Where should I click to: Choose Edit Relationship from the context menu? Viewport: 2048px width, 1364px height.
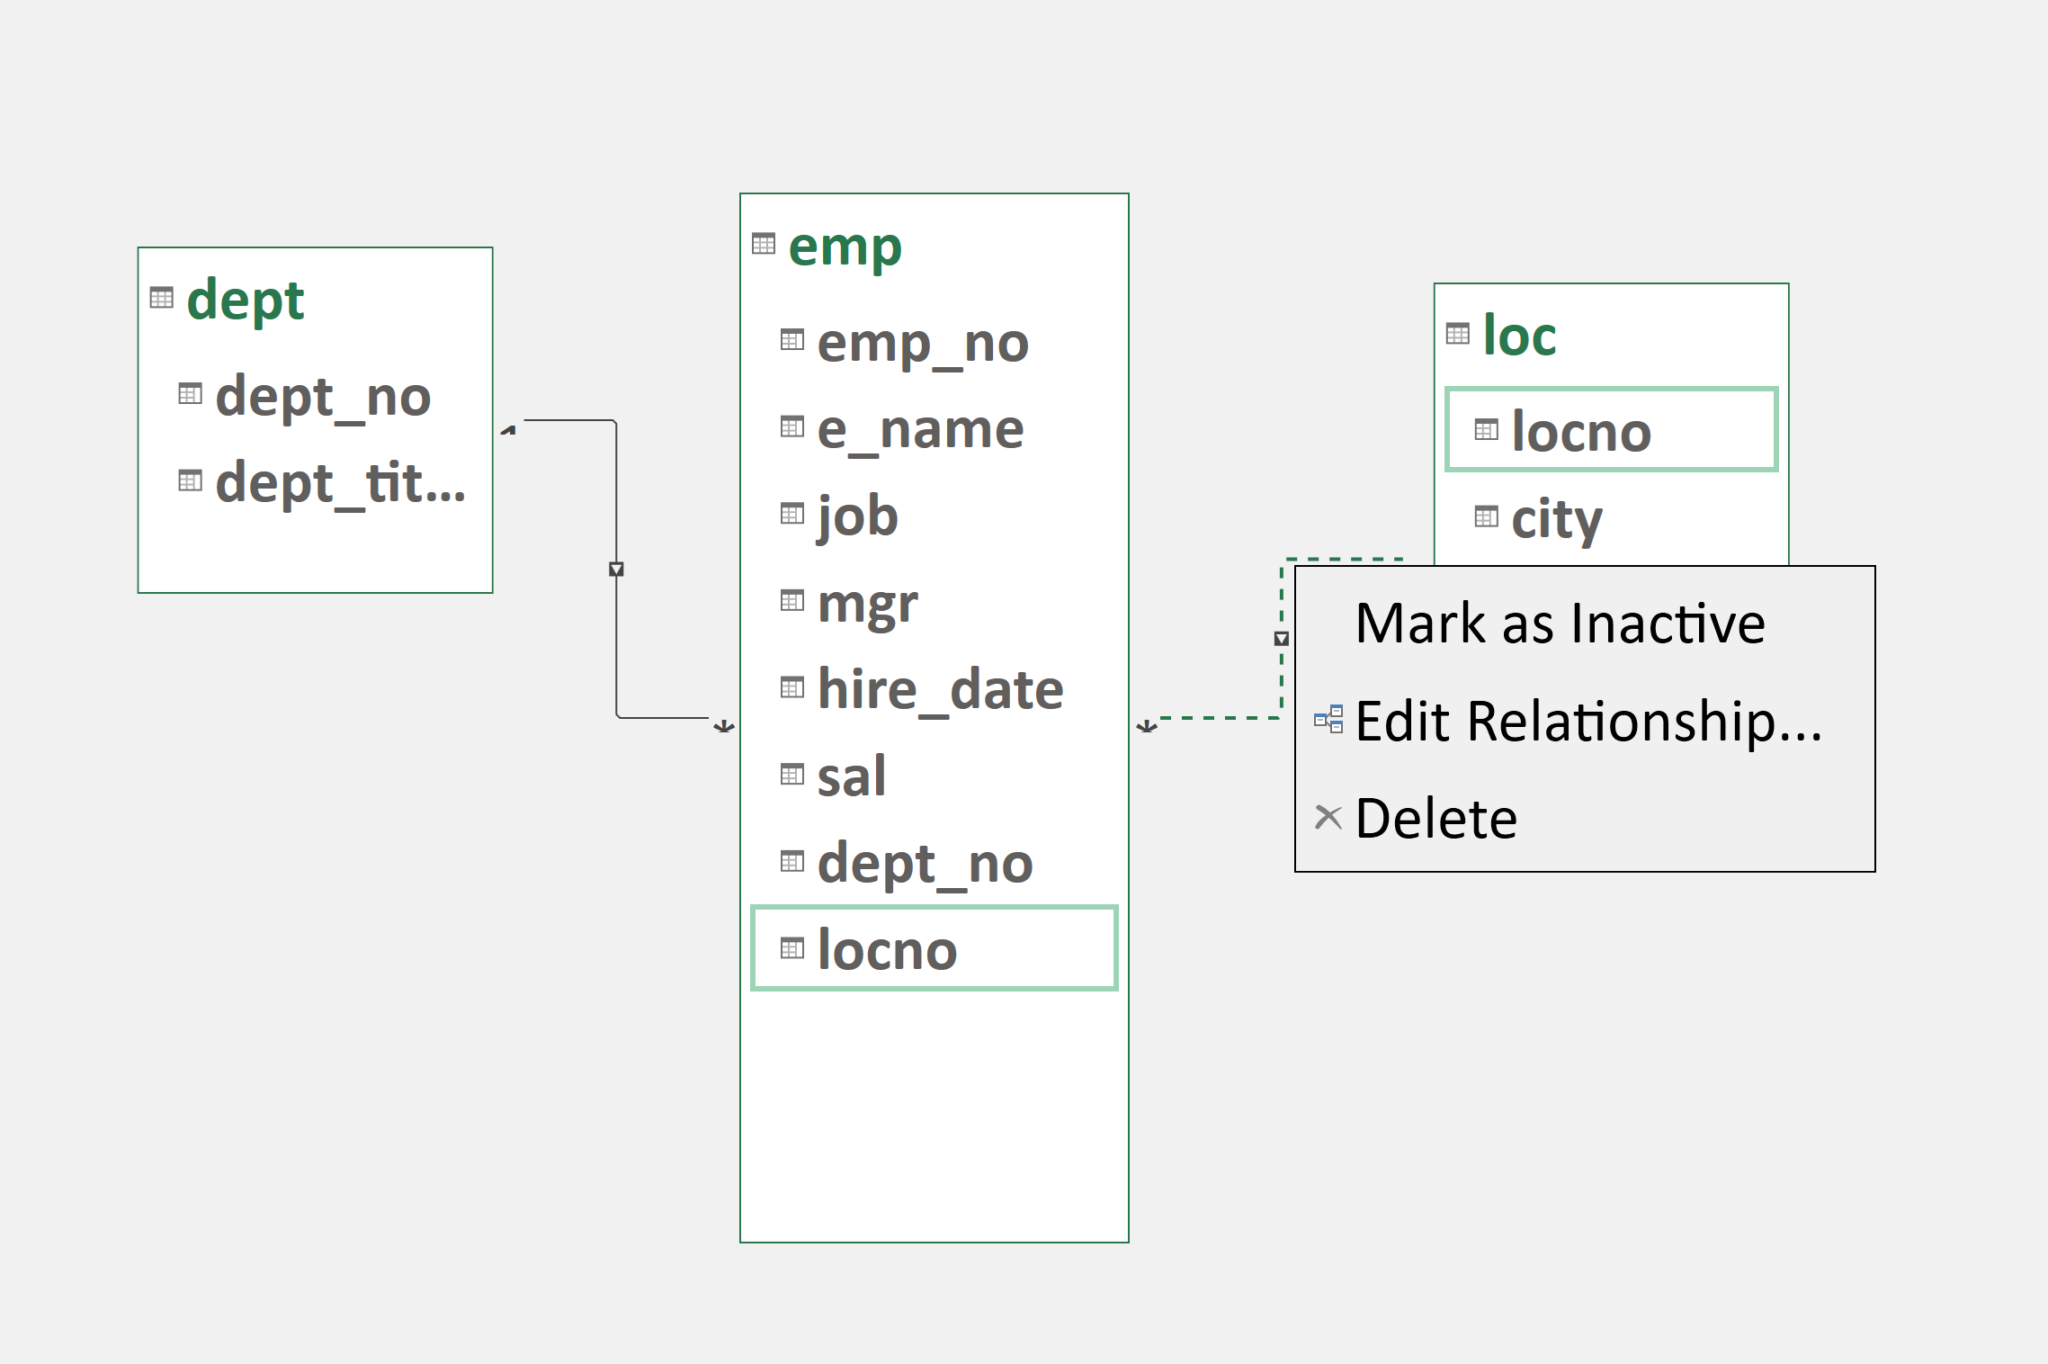click(1587, 720)
